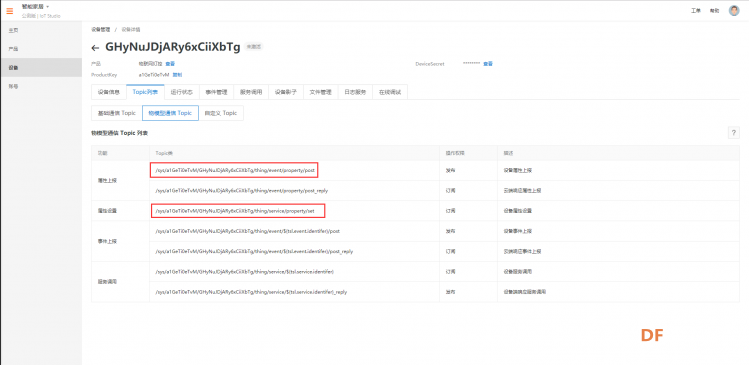Click the 未激活 status badge

254,47
